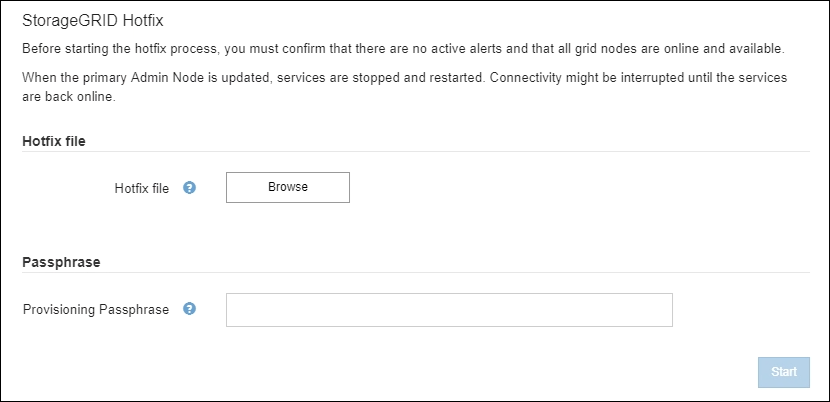The image size is (830, 402).
Task: Start the hotfix process
Action: [x=783, y=372]
